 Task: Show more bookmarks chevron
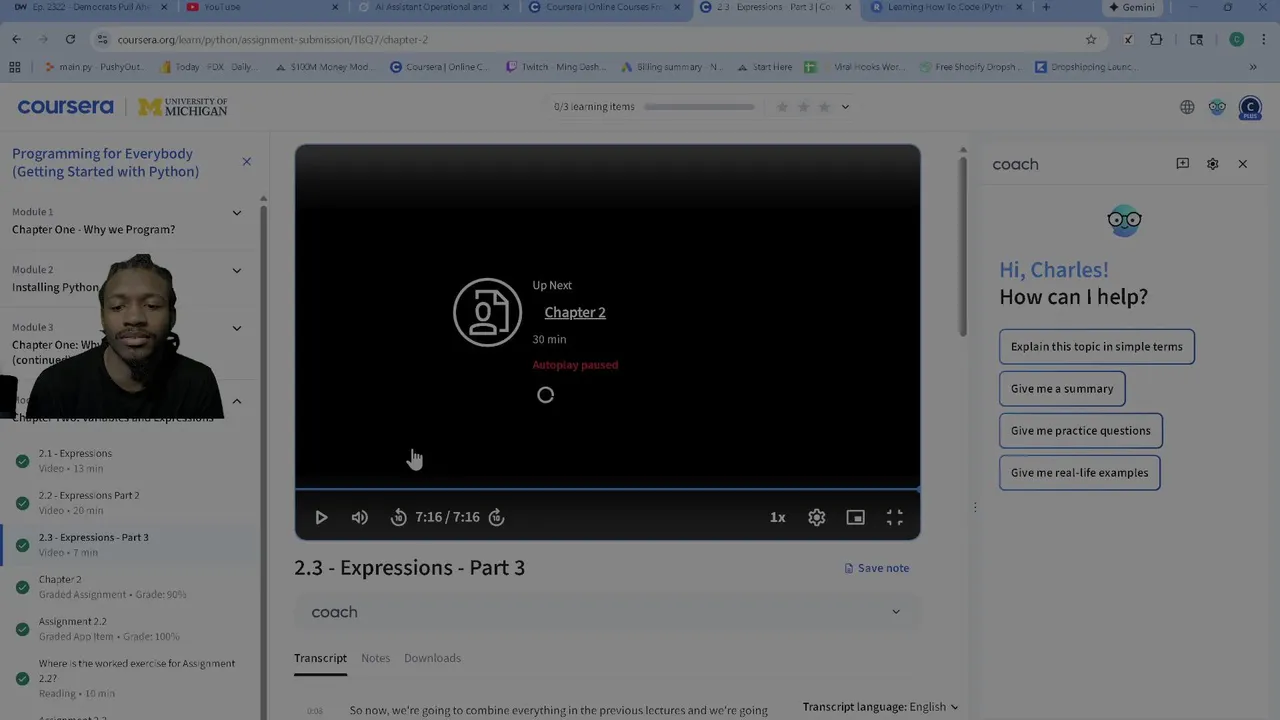[1253, 67]
